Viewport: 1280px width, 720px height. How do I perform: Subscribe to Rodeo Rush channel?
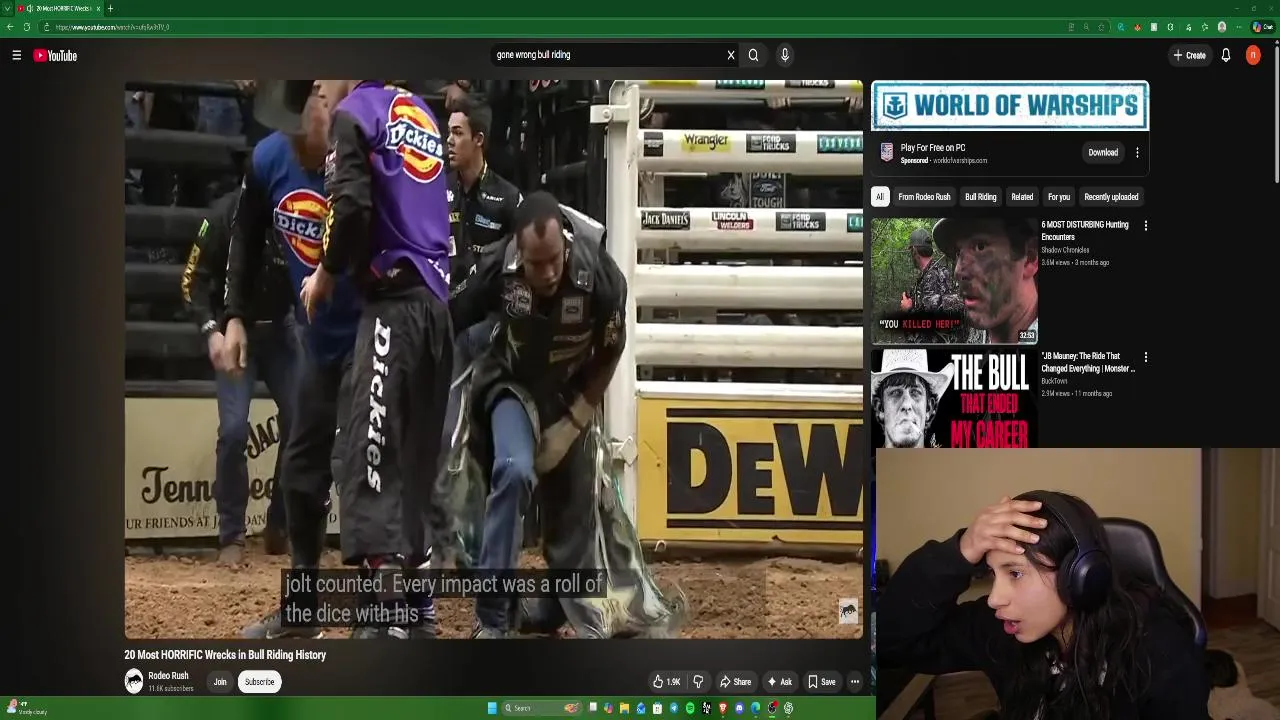[x=259, y=682]
